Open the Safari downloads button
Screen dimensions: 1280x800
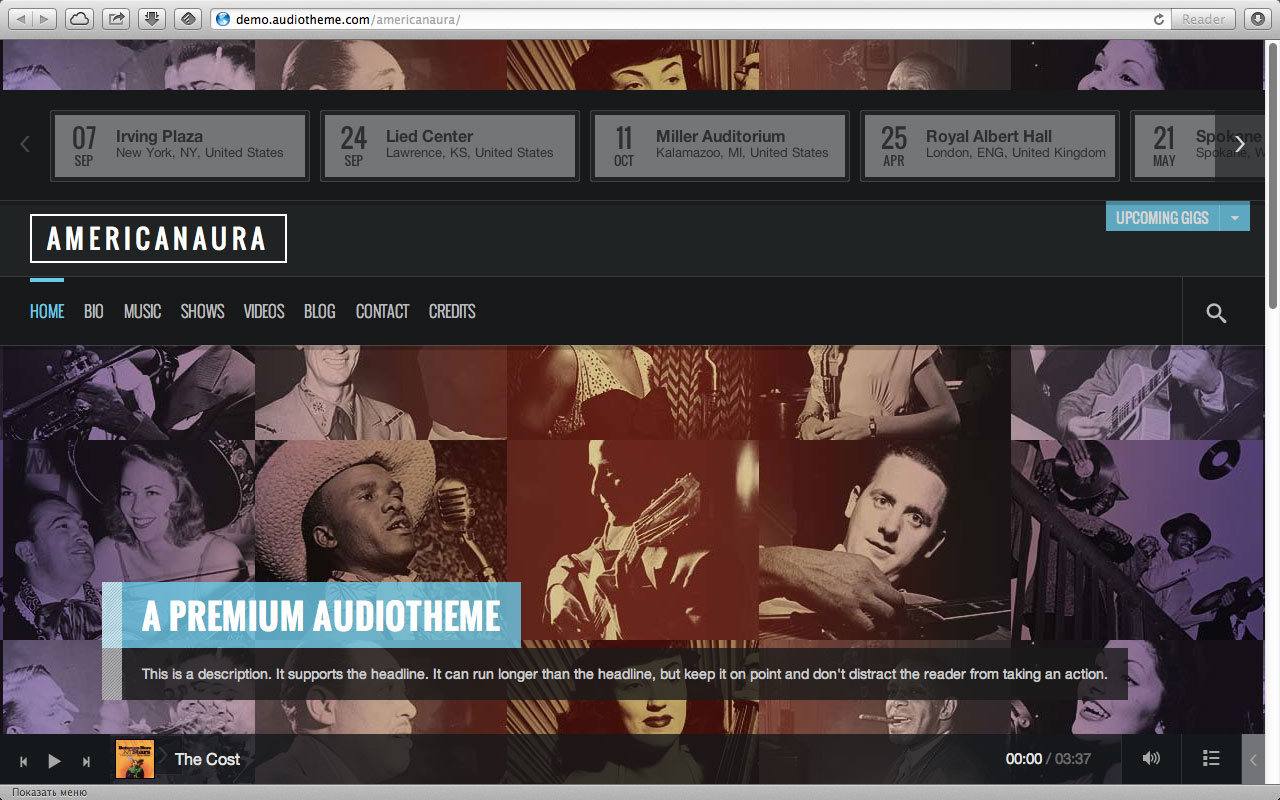coord(1257,18)
